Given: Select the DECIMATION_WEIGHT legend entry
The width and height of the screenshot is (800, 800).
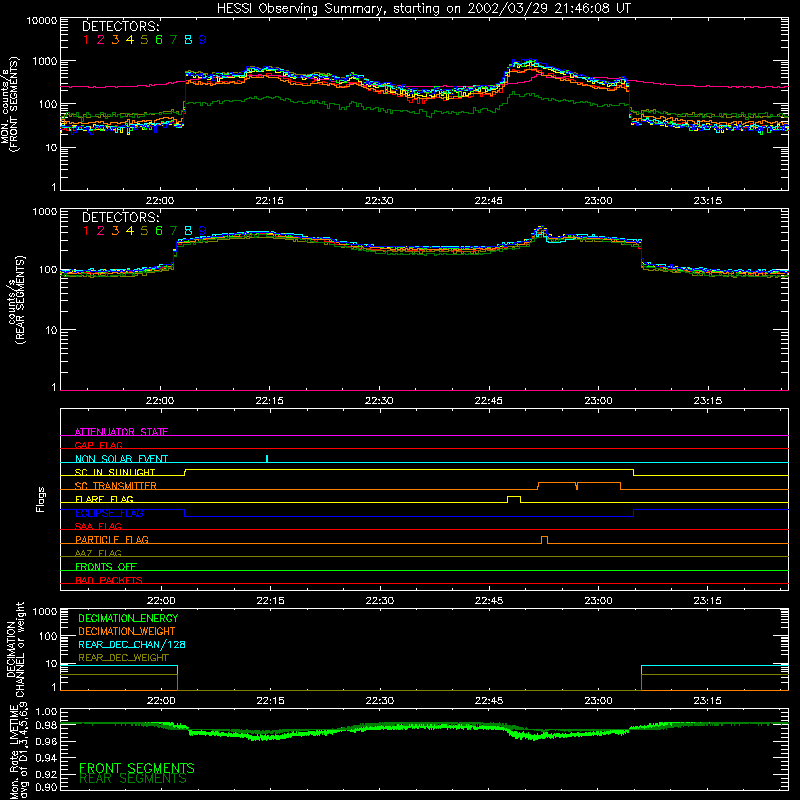Looking at the screenshot, I should (x=127, y=631).
